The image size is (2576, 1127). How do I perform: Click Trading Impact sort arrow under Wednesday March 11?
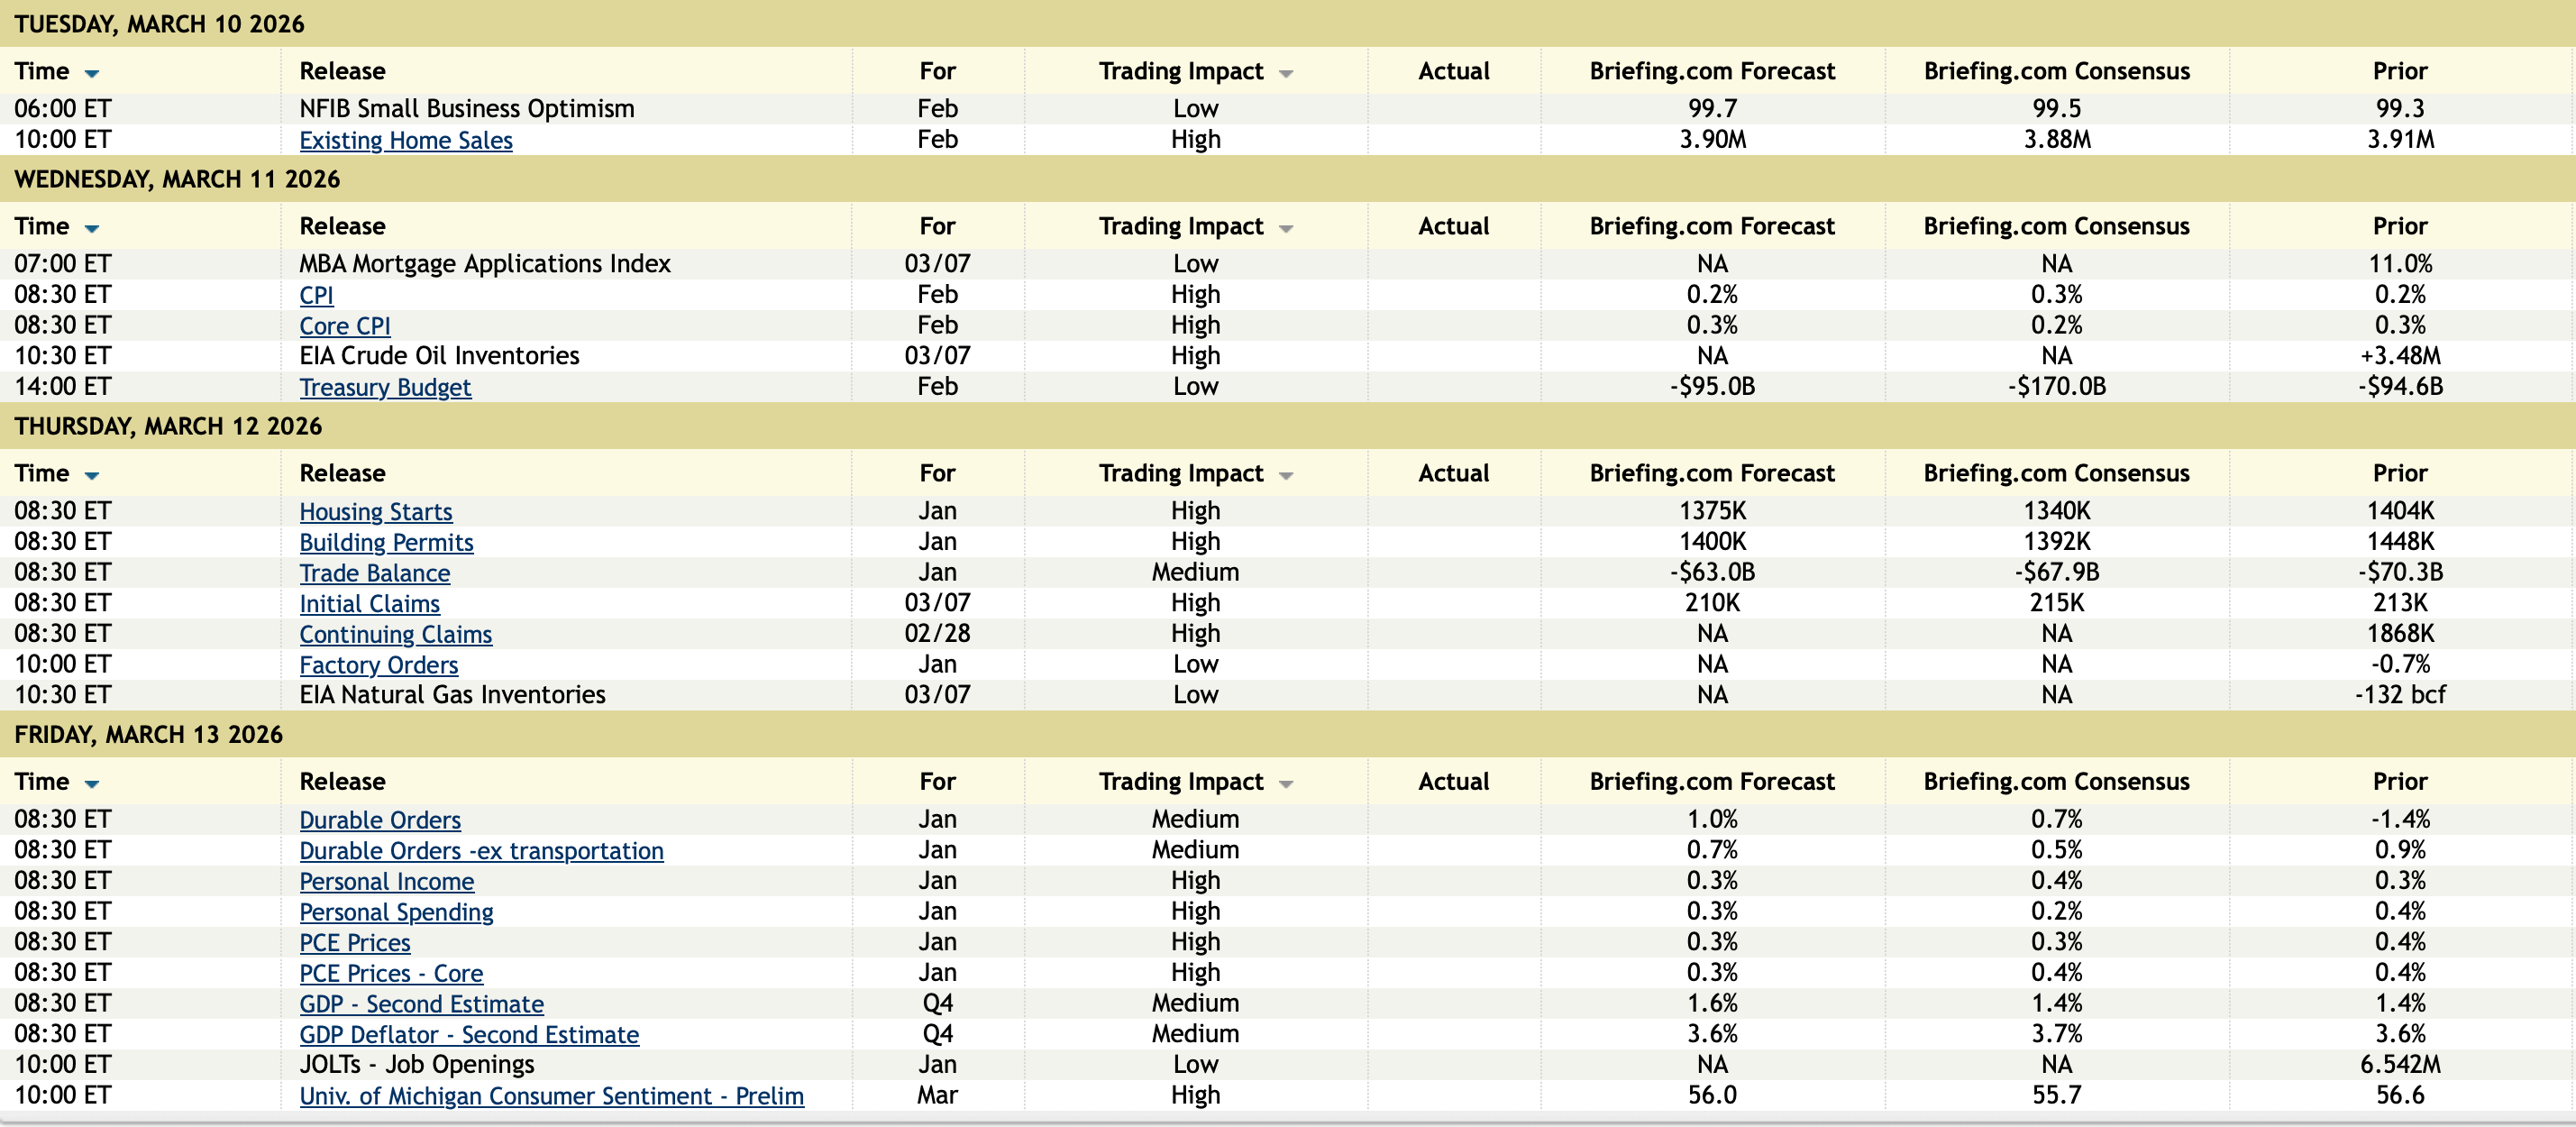[1286, 228]
